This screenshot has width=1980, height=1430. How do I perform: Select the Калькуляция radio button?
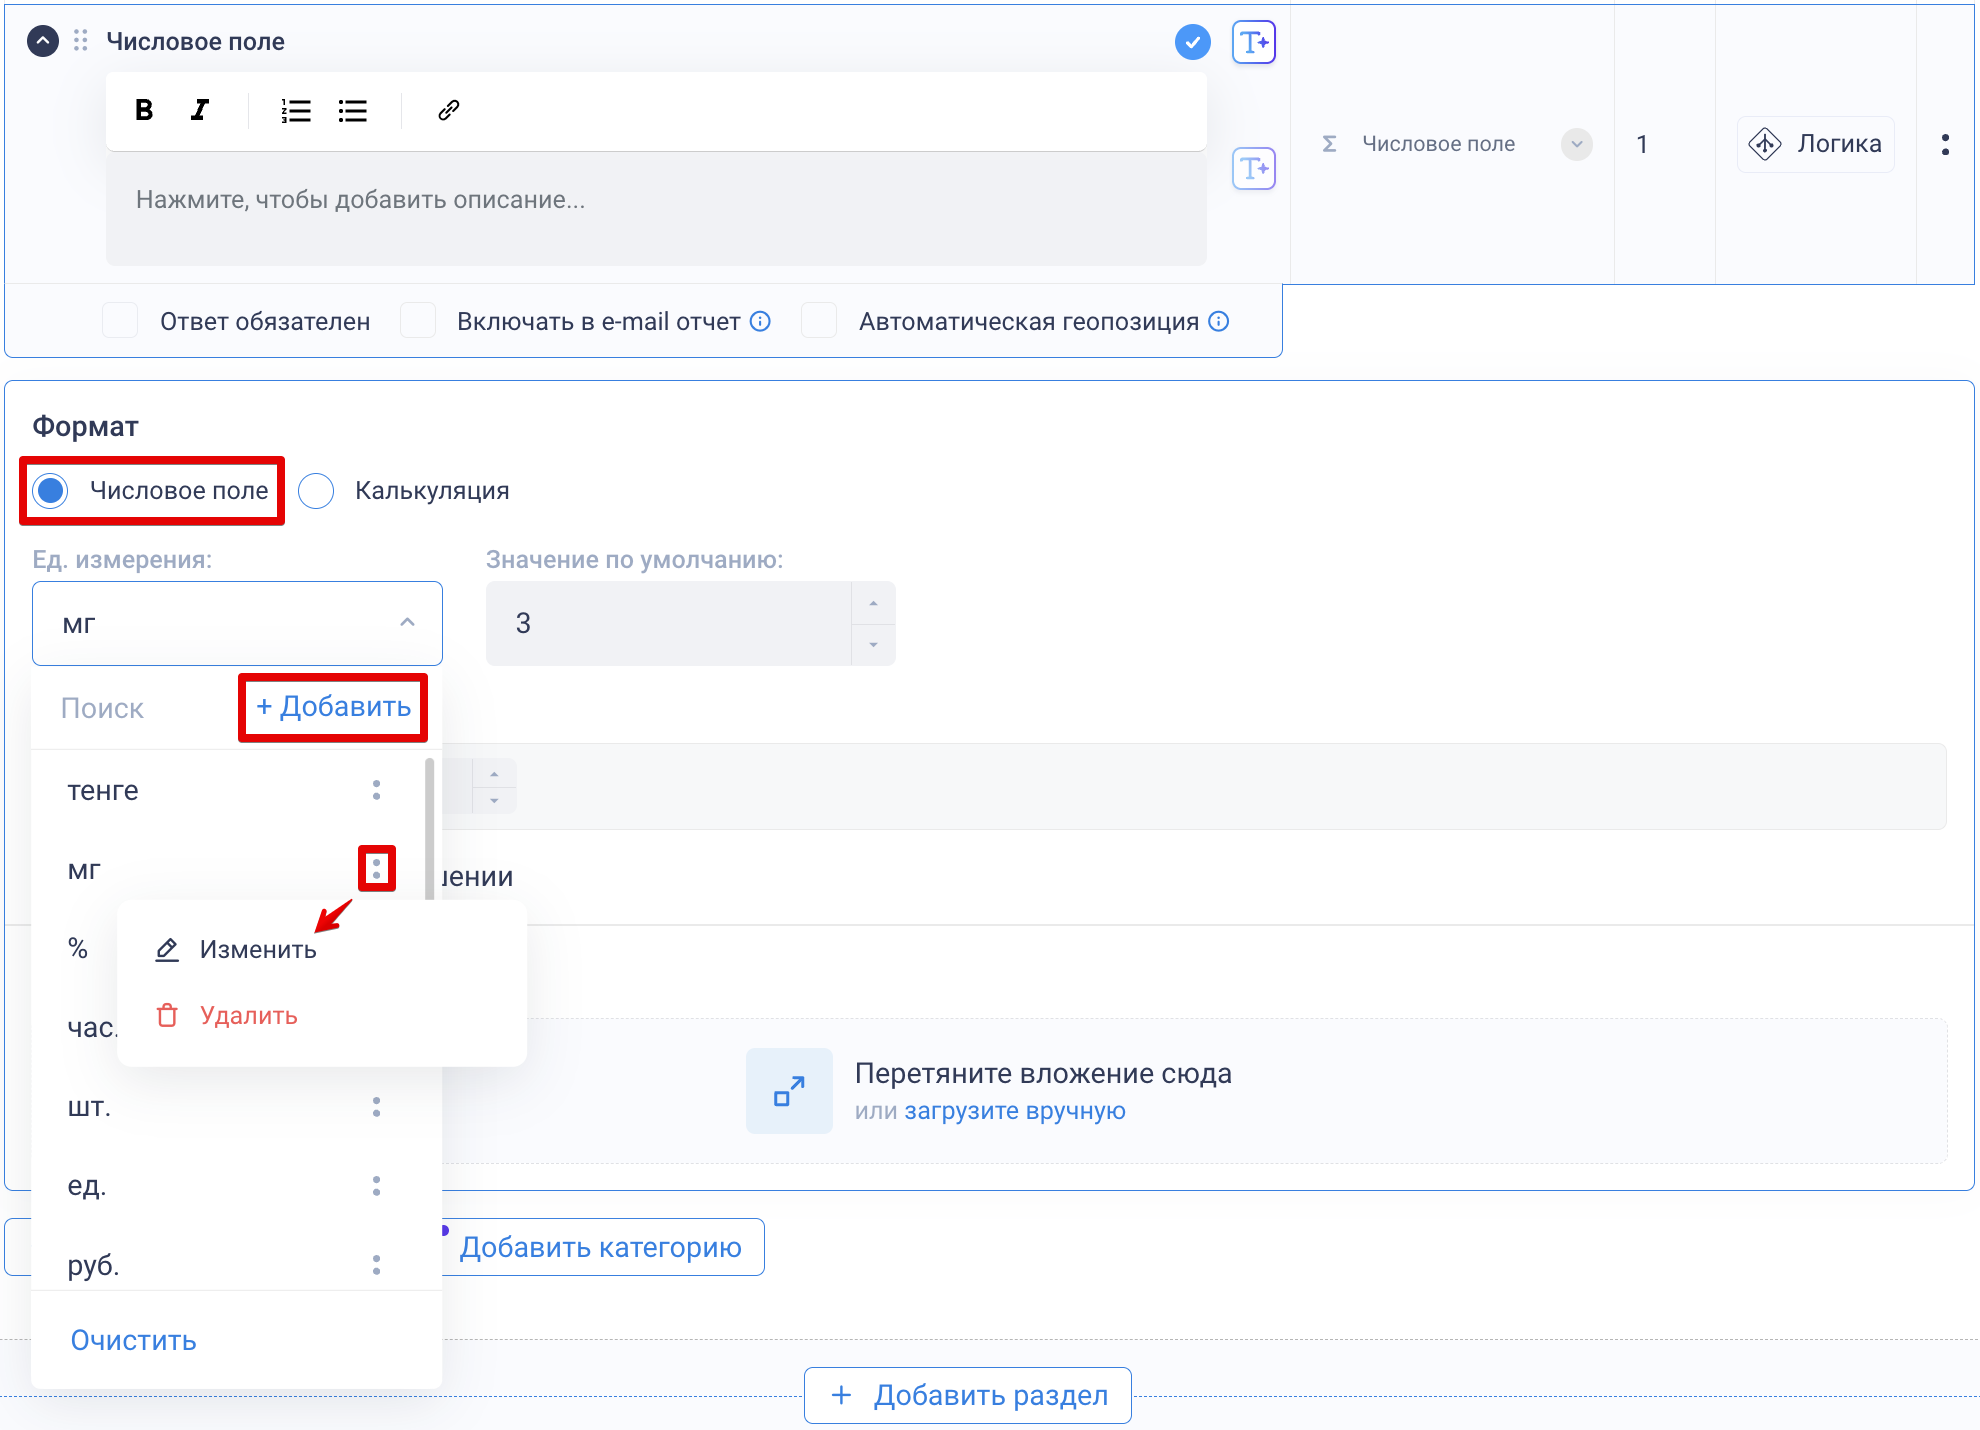(x=316, y=491)
